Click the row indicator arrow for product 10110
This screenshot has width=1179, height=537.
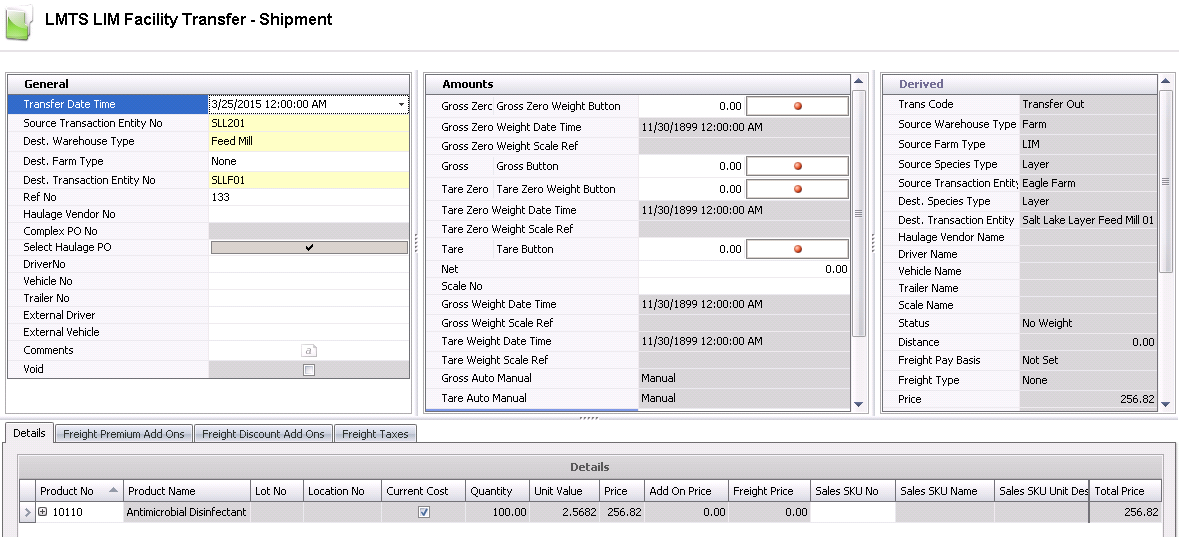point(28,512)
